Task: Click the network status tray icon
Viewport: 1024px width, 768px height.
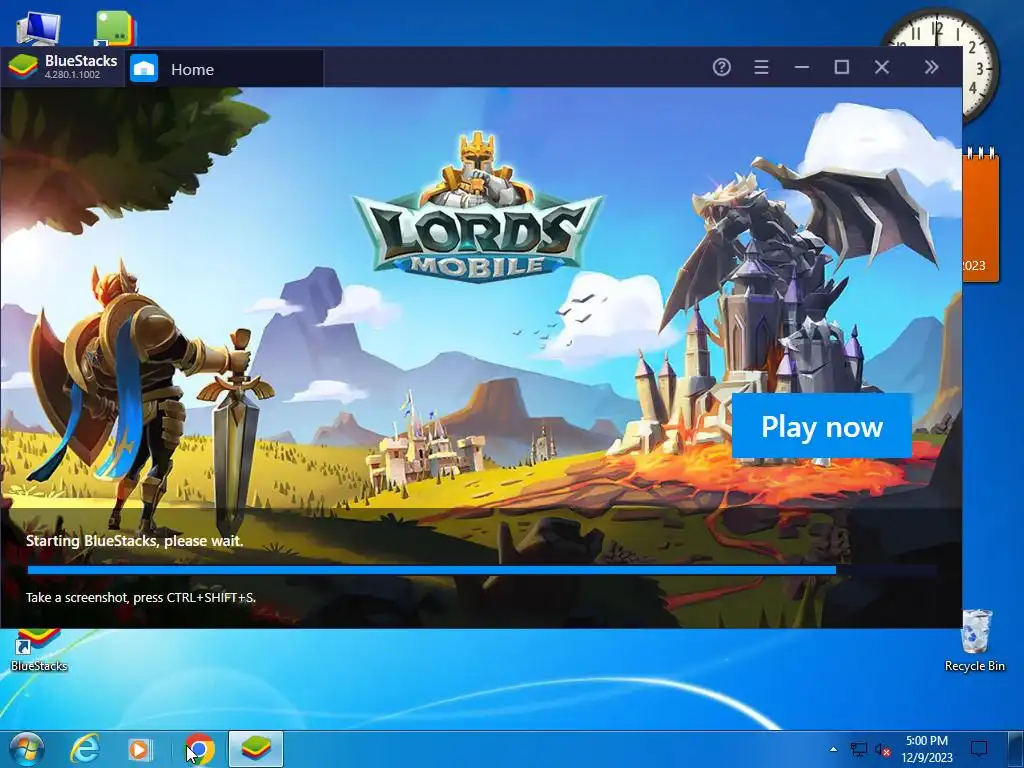Action: click(858, 750)
